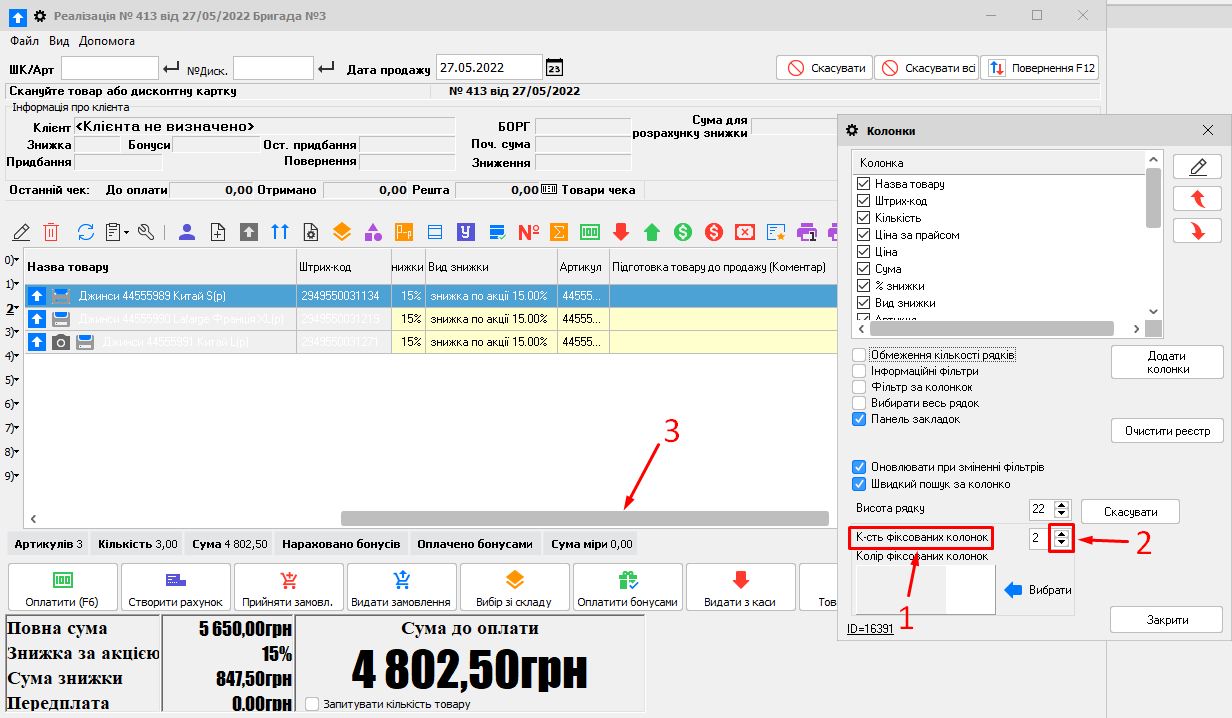Viewport: 1232px width, 718px height.
Task: Click the Повернення F12 button
Action: (1045, 67)
